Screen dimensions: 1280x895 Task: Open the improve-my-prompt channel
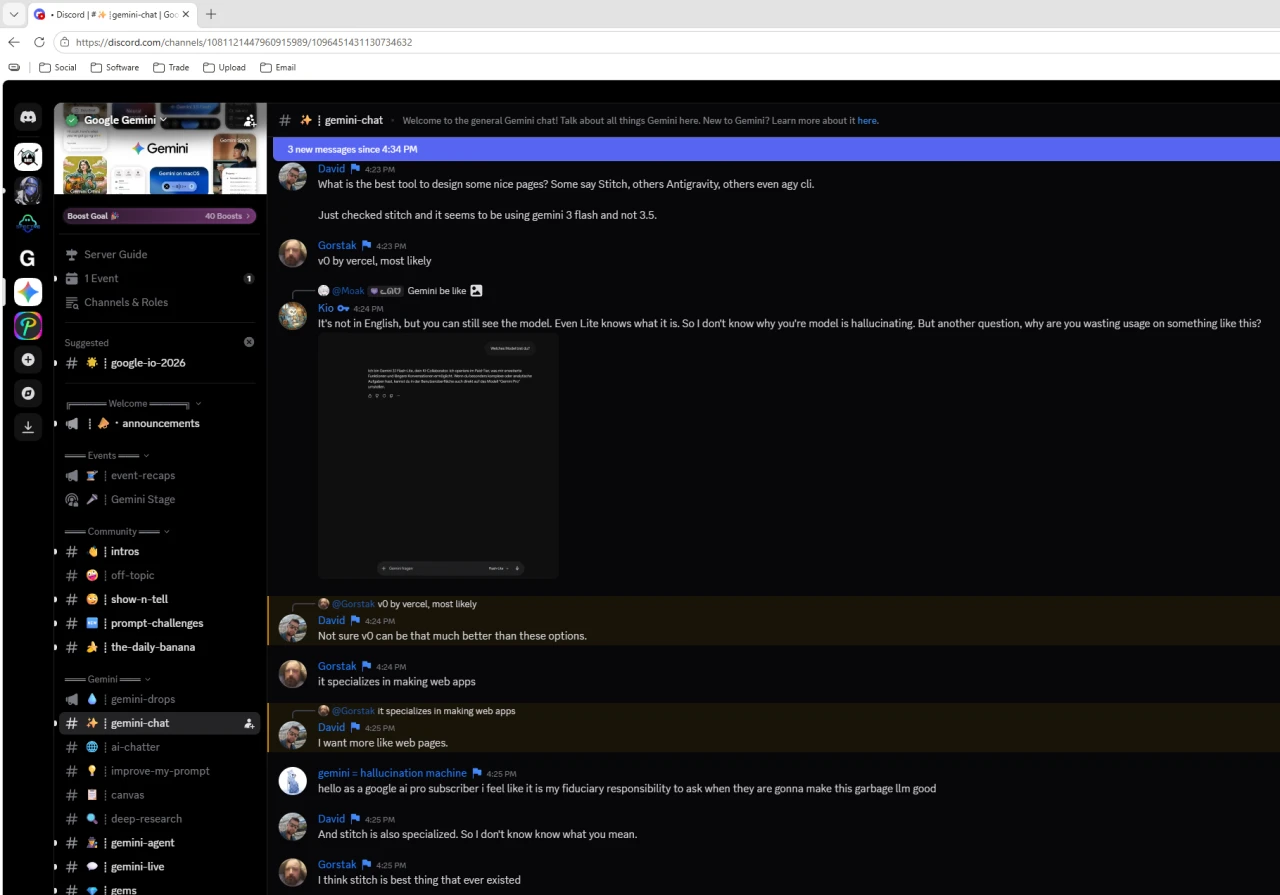[160, 771]
